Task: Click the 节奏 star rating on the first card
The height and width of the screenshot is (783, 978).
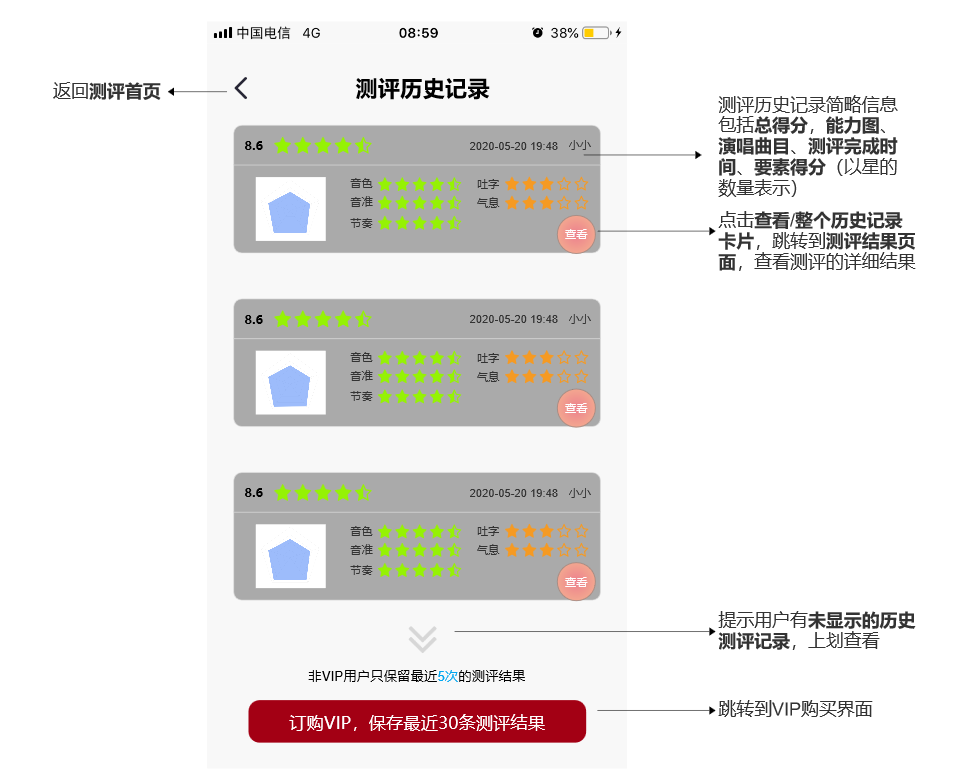Action: (x=420, y=223)
